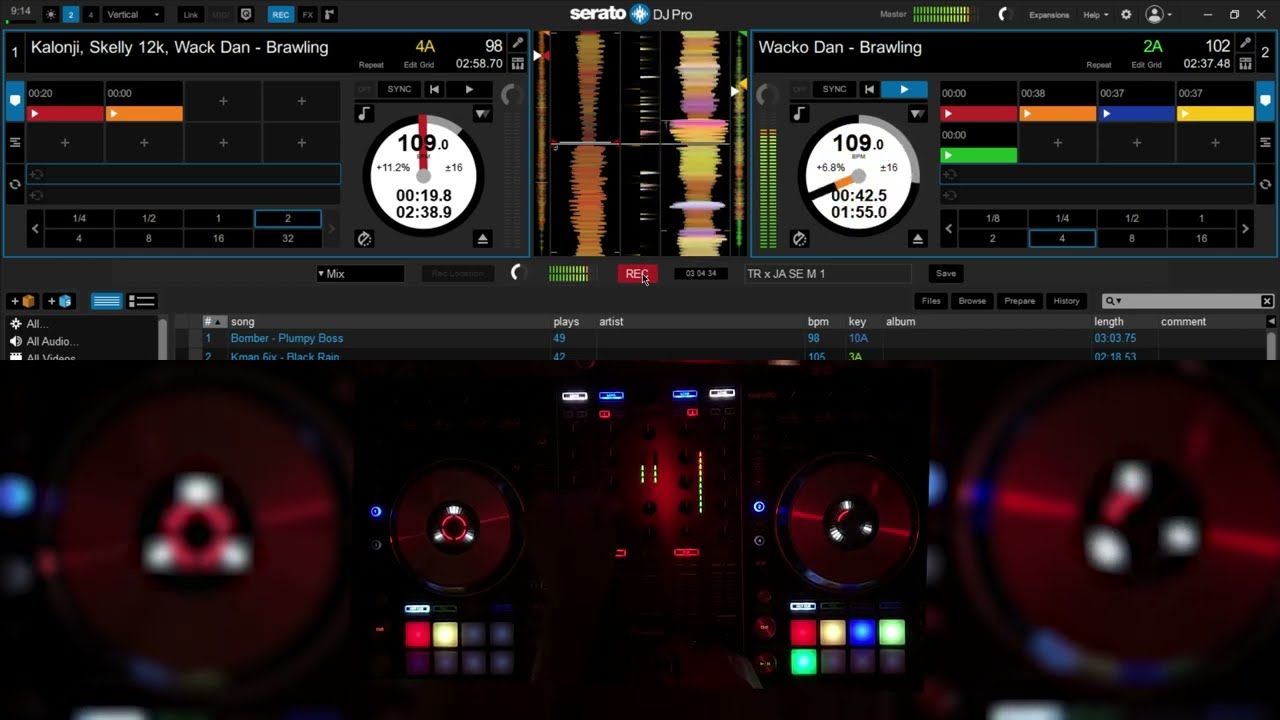1280x720 pixels.
Task: Eject track from deck 2
Action: click(918, 239)
